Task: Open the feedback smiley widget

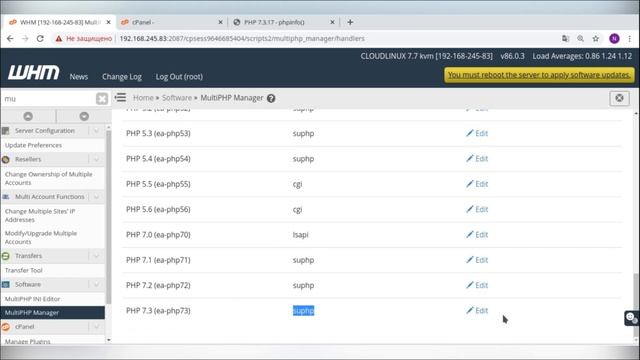Action: (631, 318)
